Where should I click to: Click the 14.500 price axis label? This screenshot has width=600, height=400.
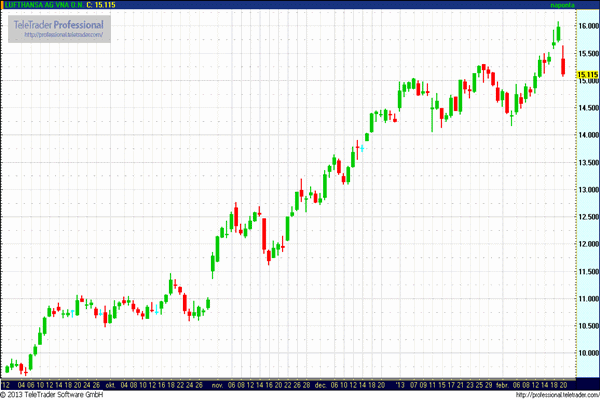pyautogui.click(x=586, y=108)
